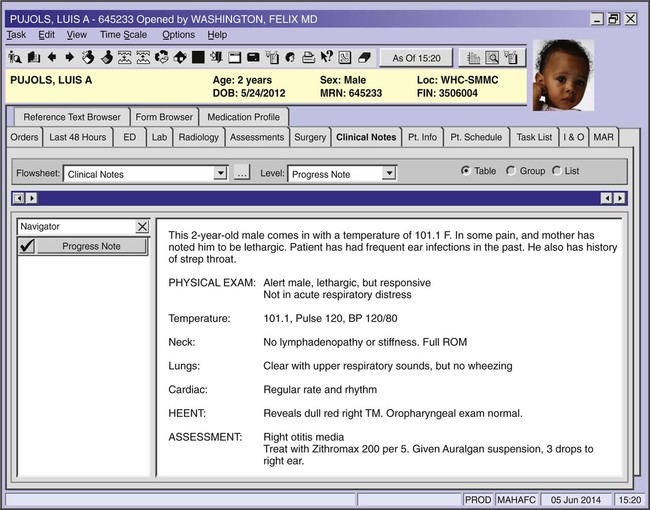The width and height of the screenshot is (650, 510).
Task: Click the help pointer question mark icon
Action: 325,57
